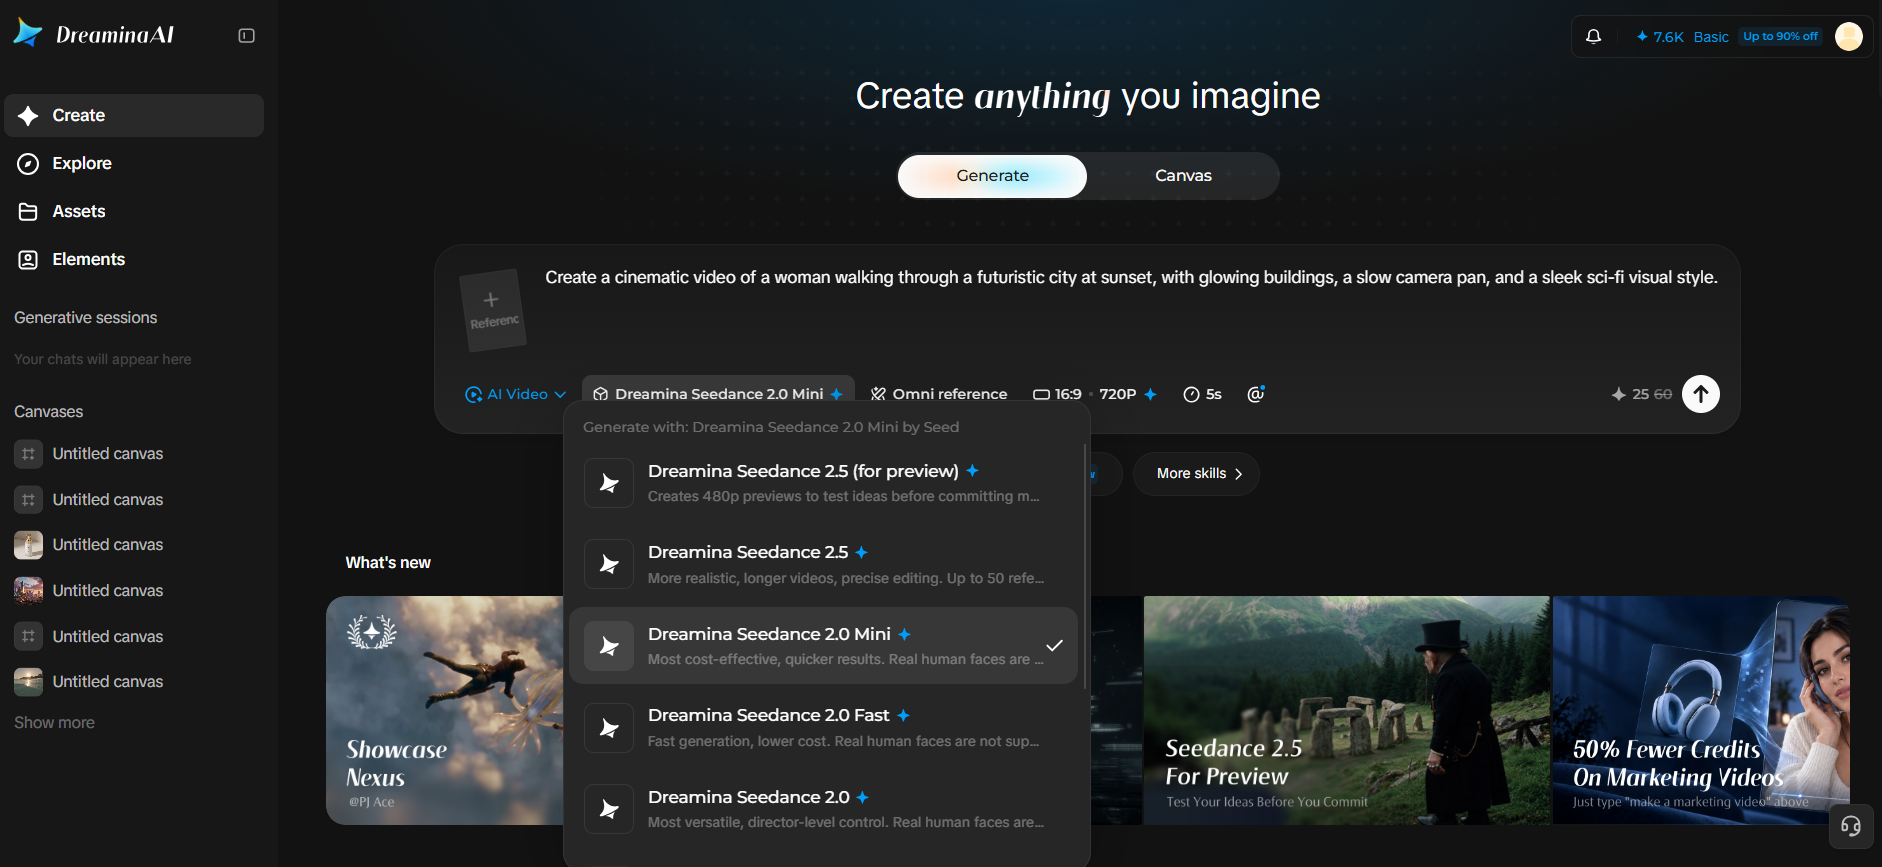This screenshot has width=1882, height=867.
Task: Click the Up to 90% off badge
Action: coord(1780,36)
